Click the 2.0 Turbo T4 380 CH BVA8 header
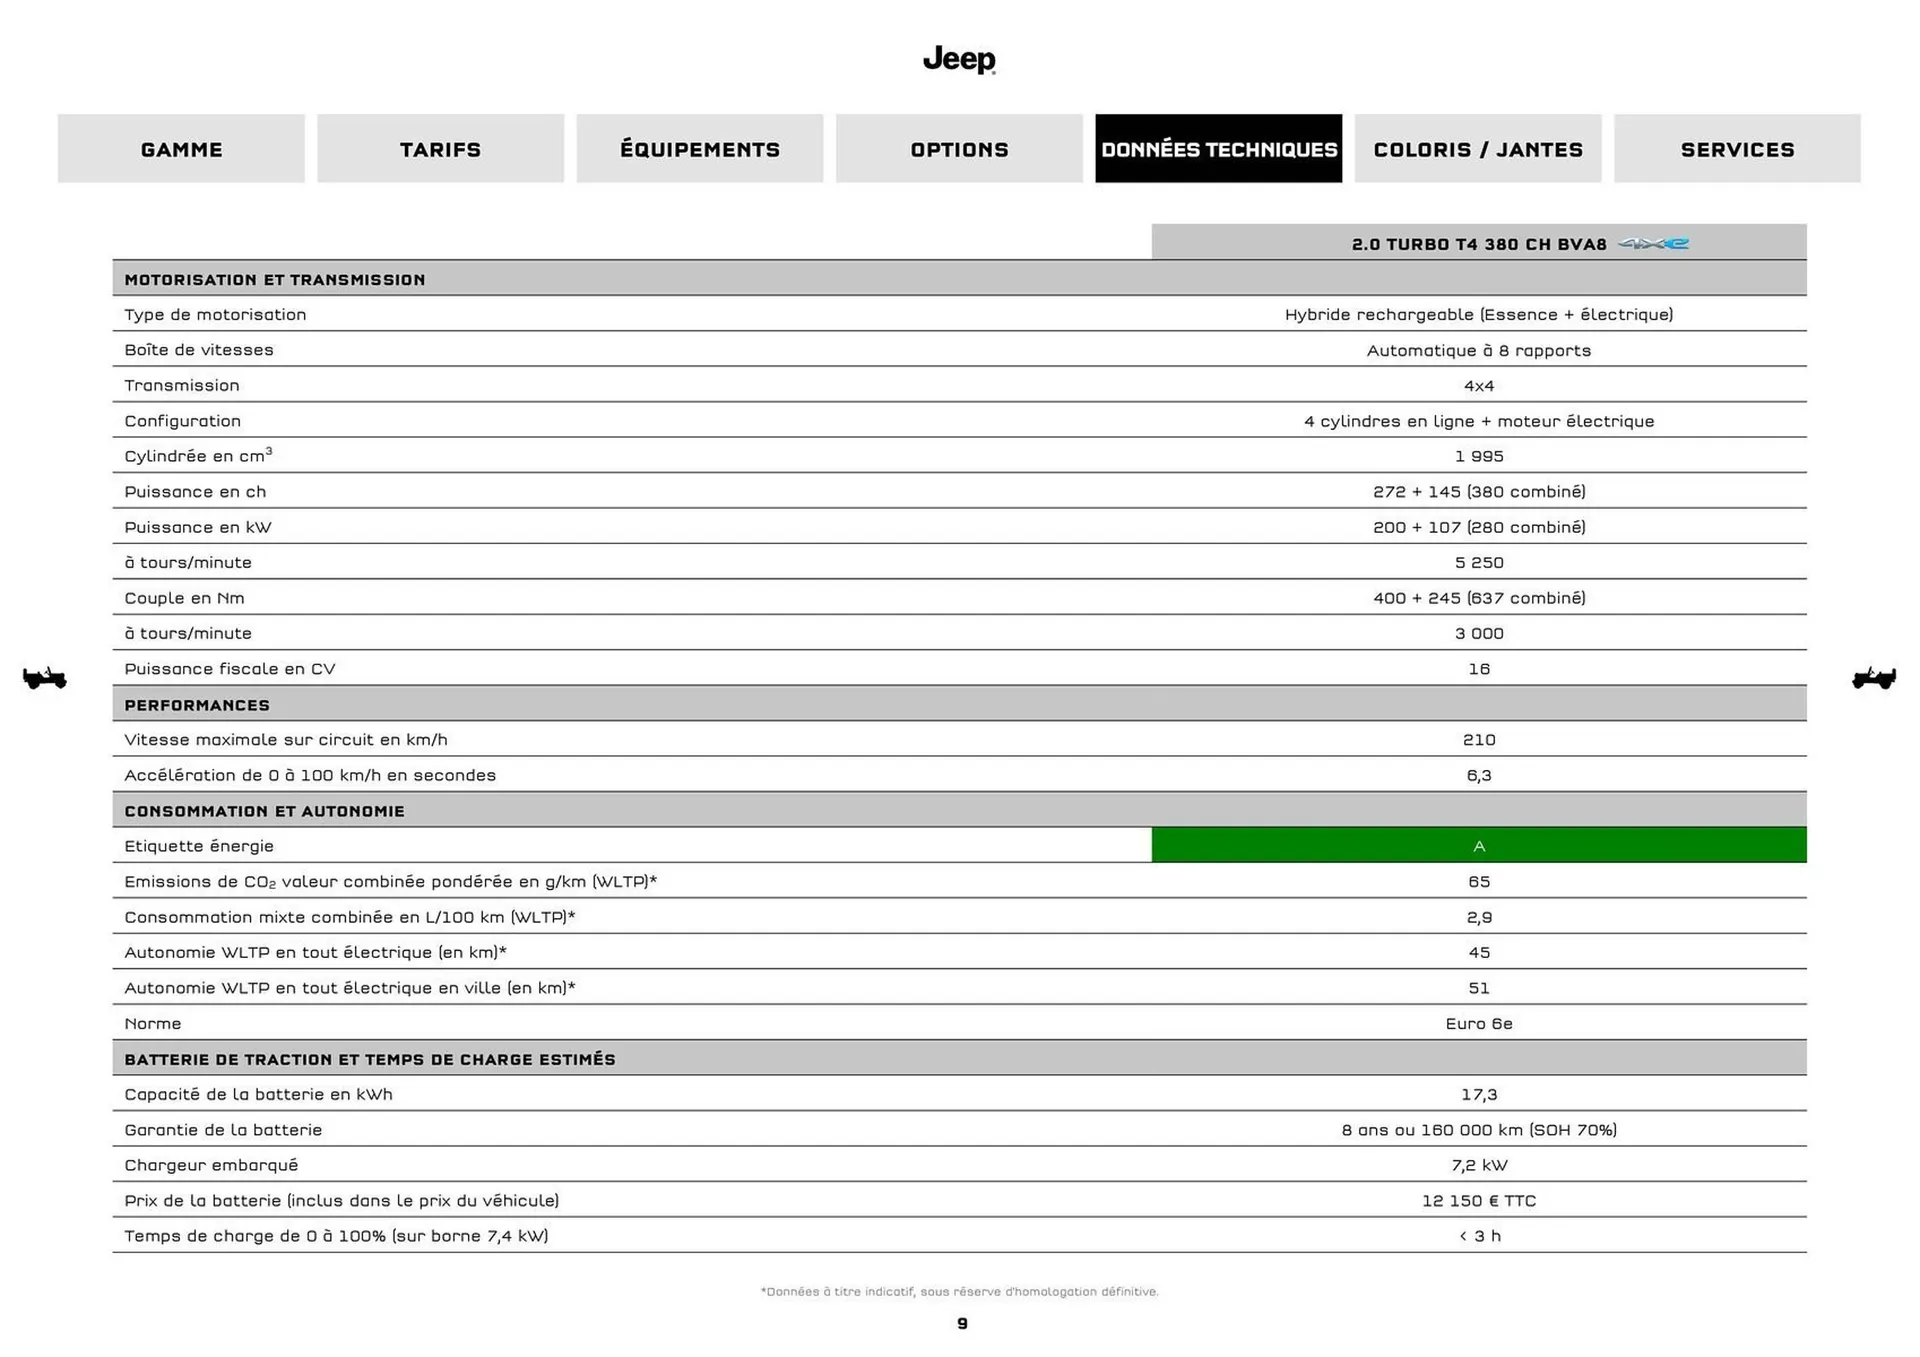Screen dimensions: 1920x1357 [x=1478, y=244]
